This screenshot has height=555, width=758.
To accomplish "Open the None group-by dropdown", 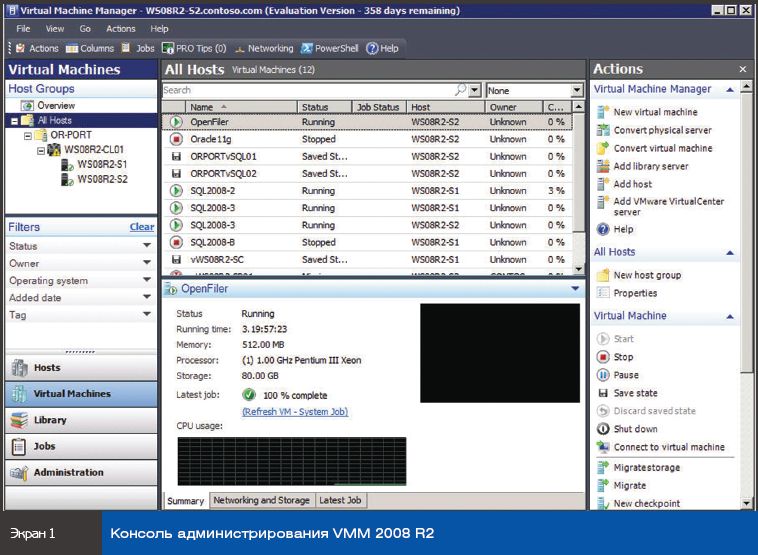I will pyautogui.click(x=576, y=90).
